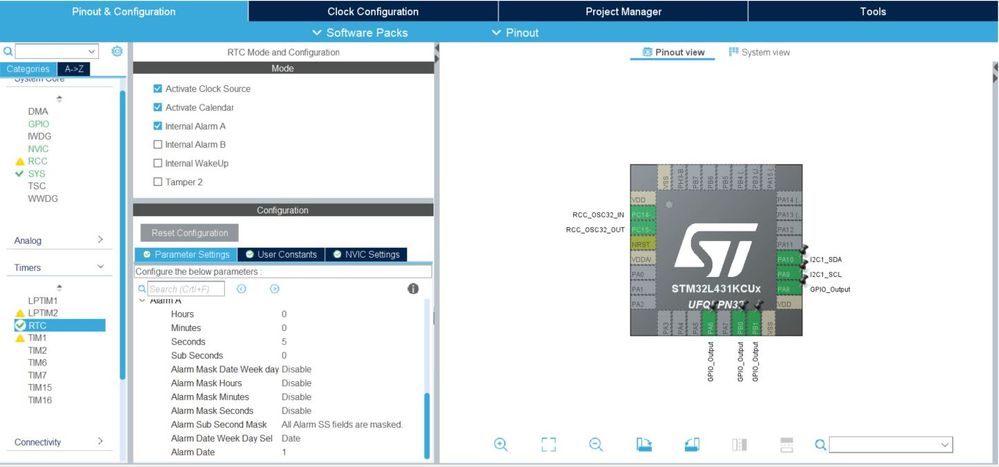Click Alarm Date Week Day Sel value Date
Viewport: 999px width, 467px height.
[x=291, y=438]
